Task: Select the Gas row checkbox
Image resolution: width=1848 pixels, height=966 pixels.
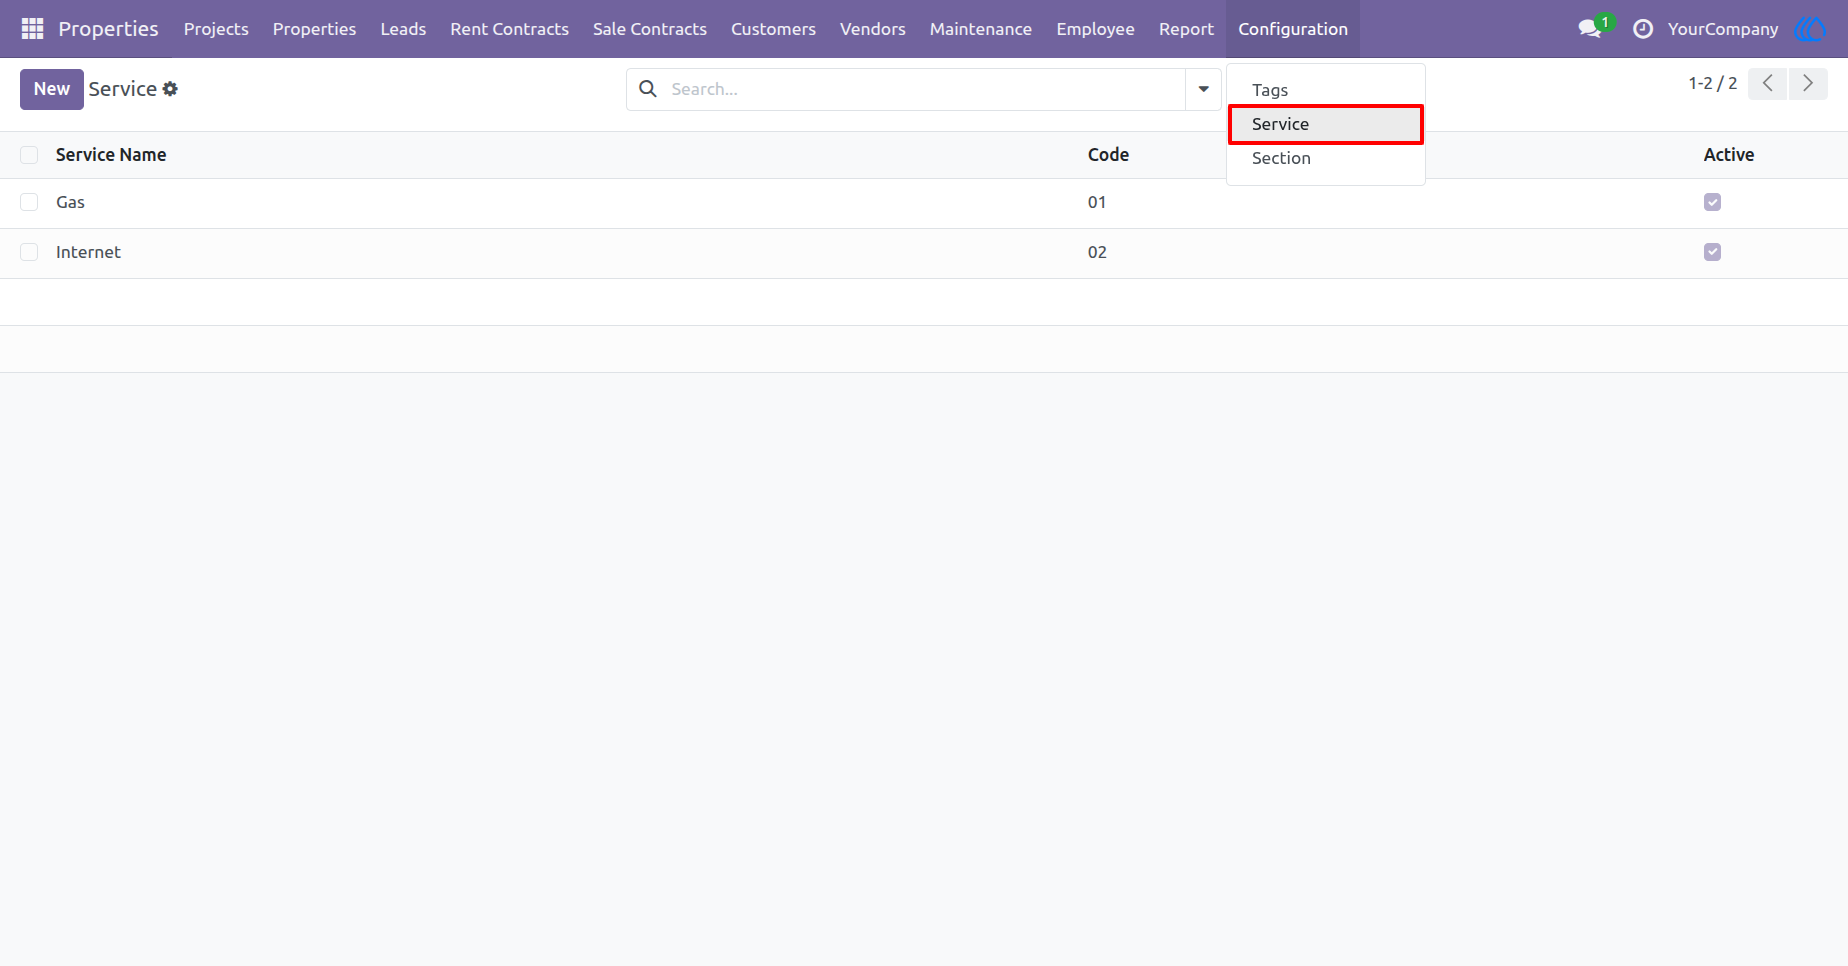Action: [29, 202]
